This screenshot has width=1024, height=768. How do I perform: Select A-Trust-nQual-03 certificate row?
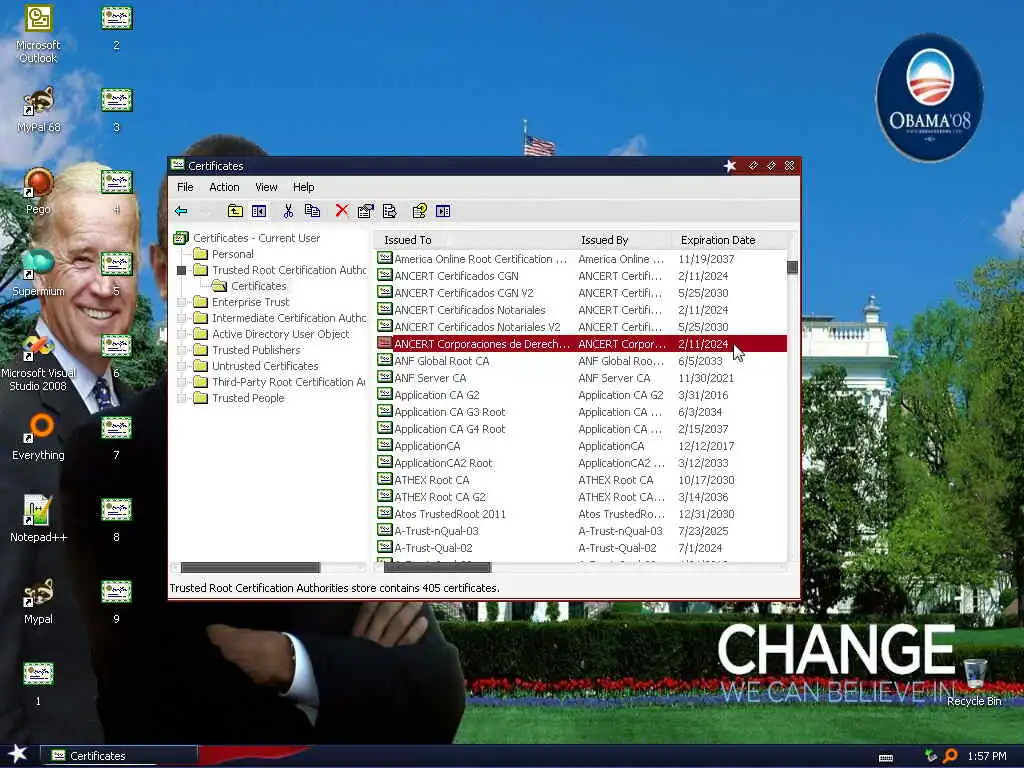pos(581,530)
